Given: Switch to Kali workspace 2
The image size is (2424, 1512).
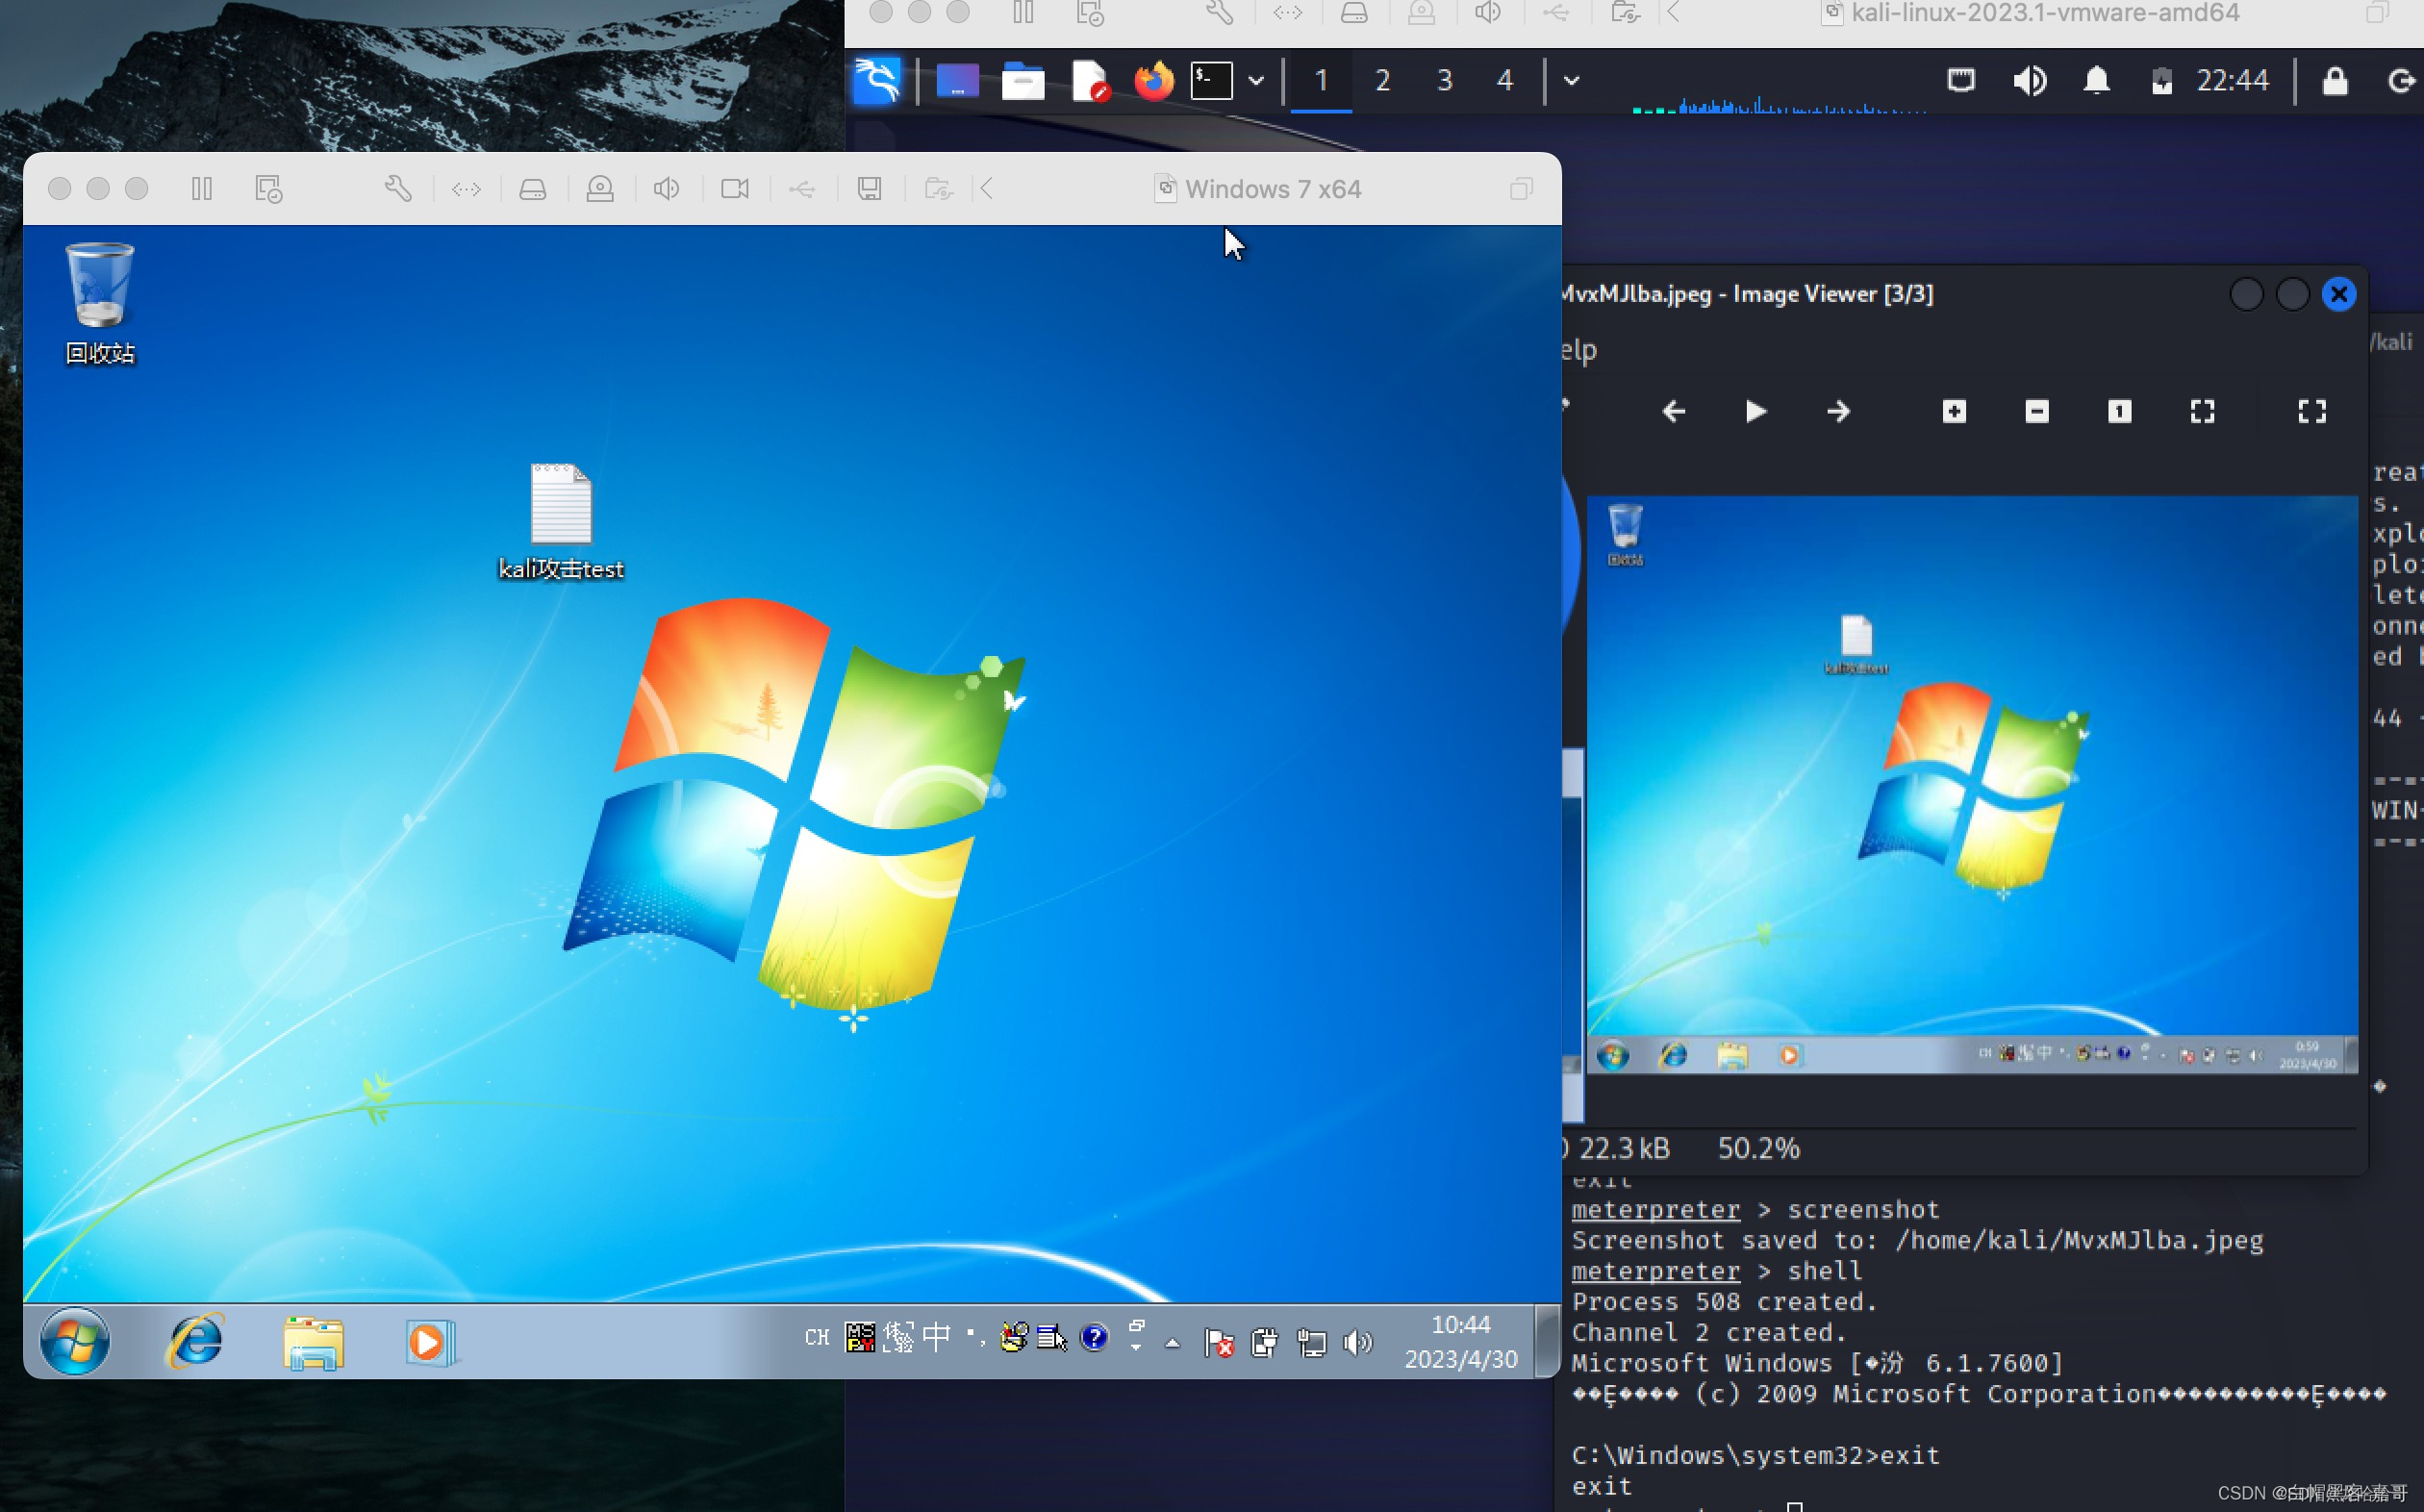Looking at the screenshot, I should (x=1382, y=80).
